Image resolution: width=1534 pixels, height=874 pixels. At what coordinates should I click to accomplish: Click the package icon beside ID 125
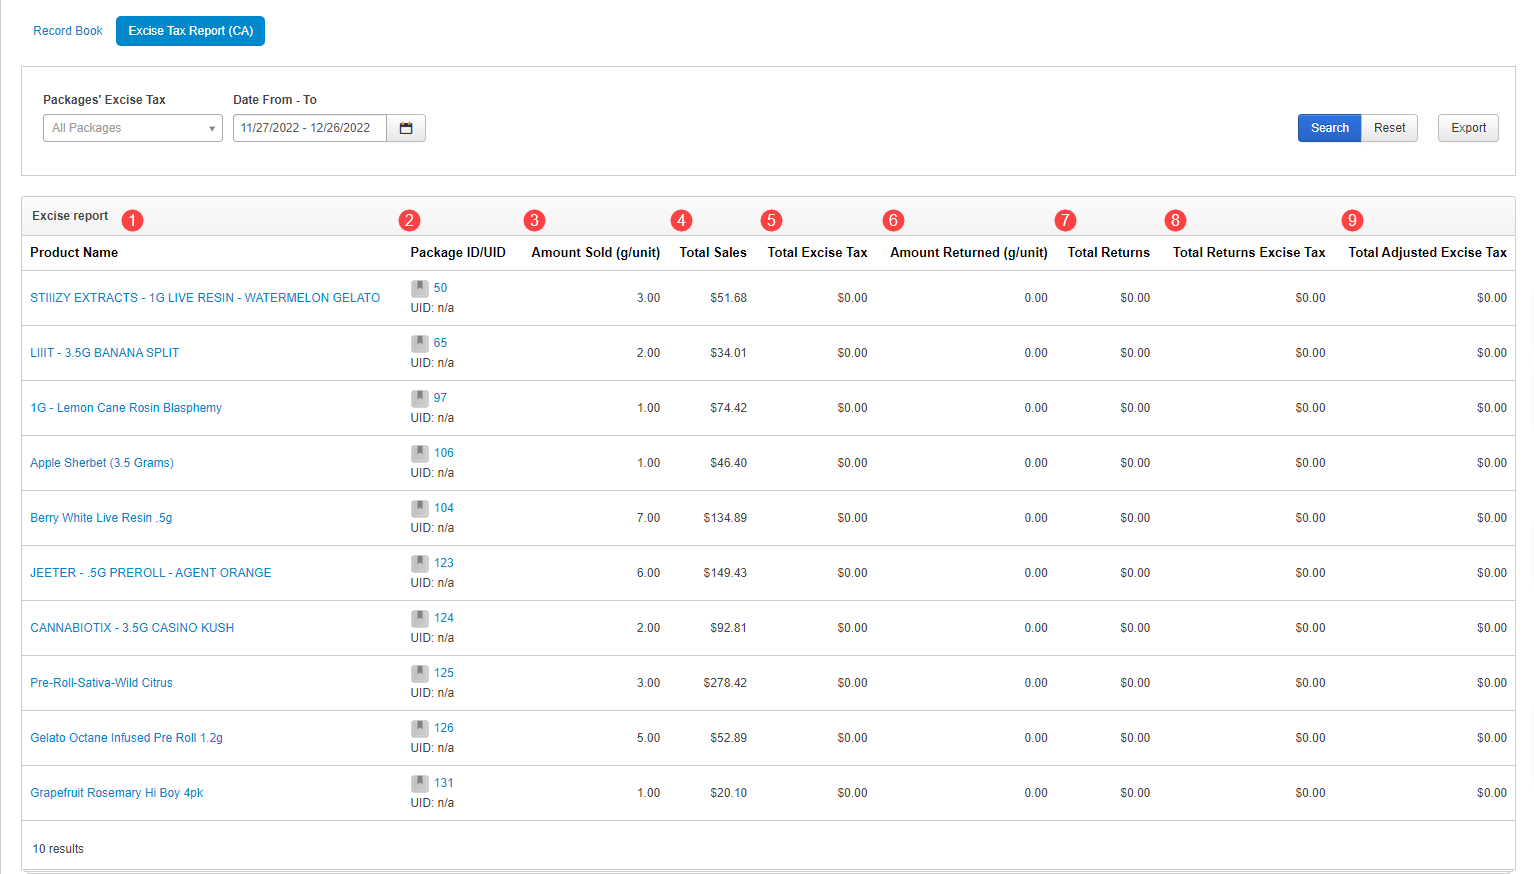[420, 673]
